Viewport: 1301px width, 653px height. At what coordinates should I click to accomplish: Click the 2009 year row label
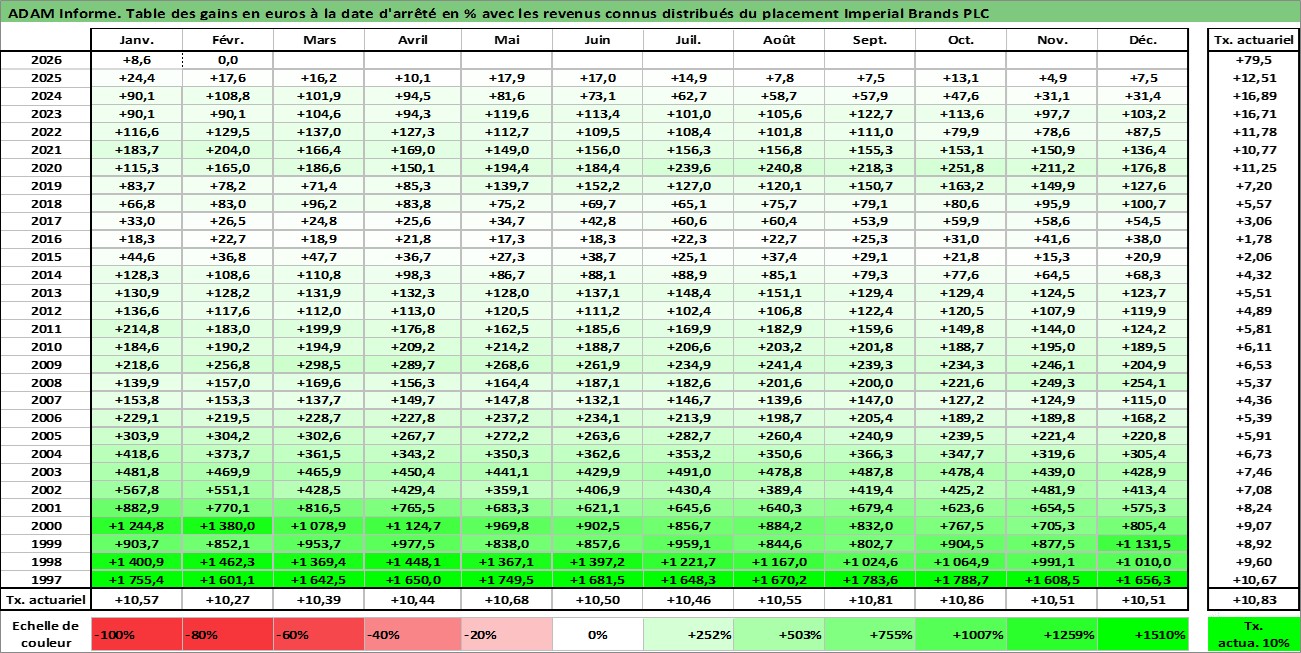pyautogui.click(x=46, y=365)
